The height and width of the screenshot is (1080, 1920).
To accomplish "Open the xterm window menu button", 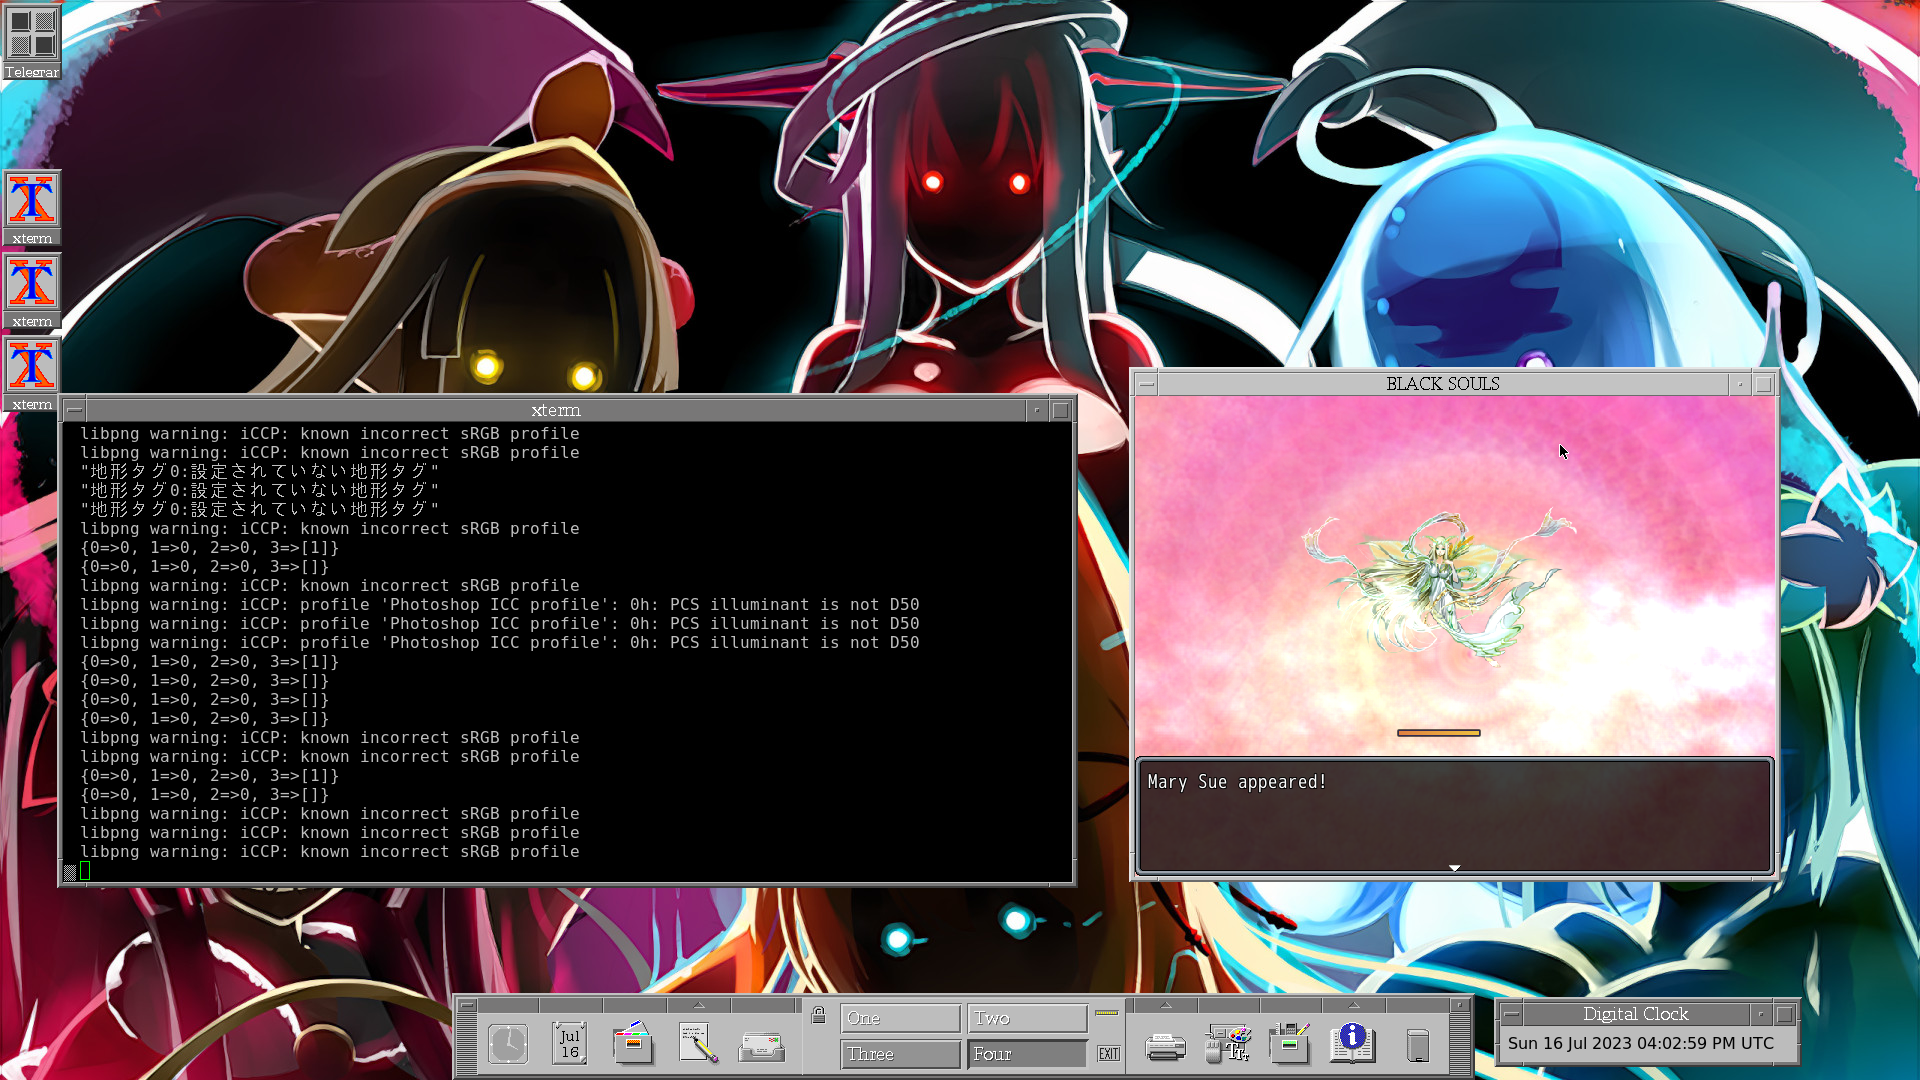I will coord(74,410).
